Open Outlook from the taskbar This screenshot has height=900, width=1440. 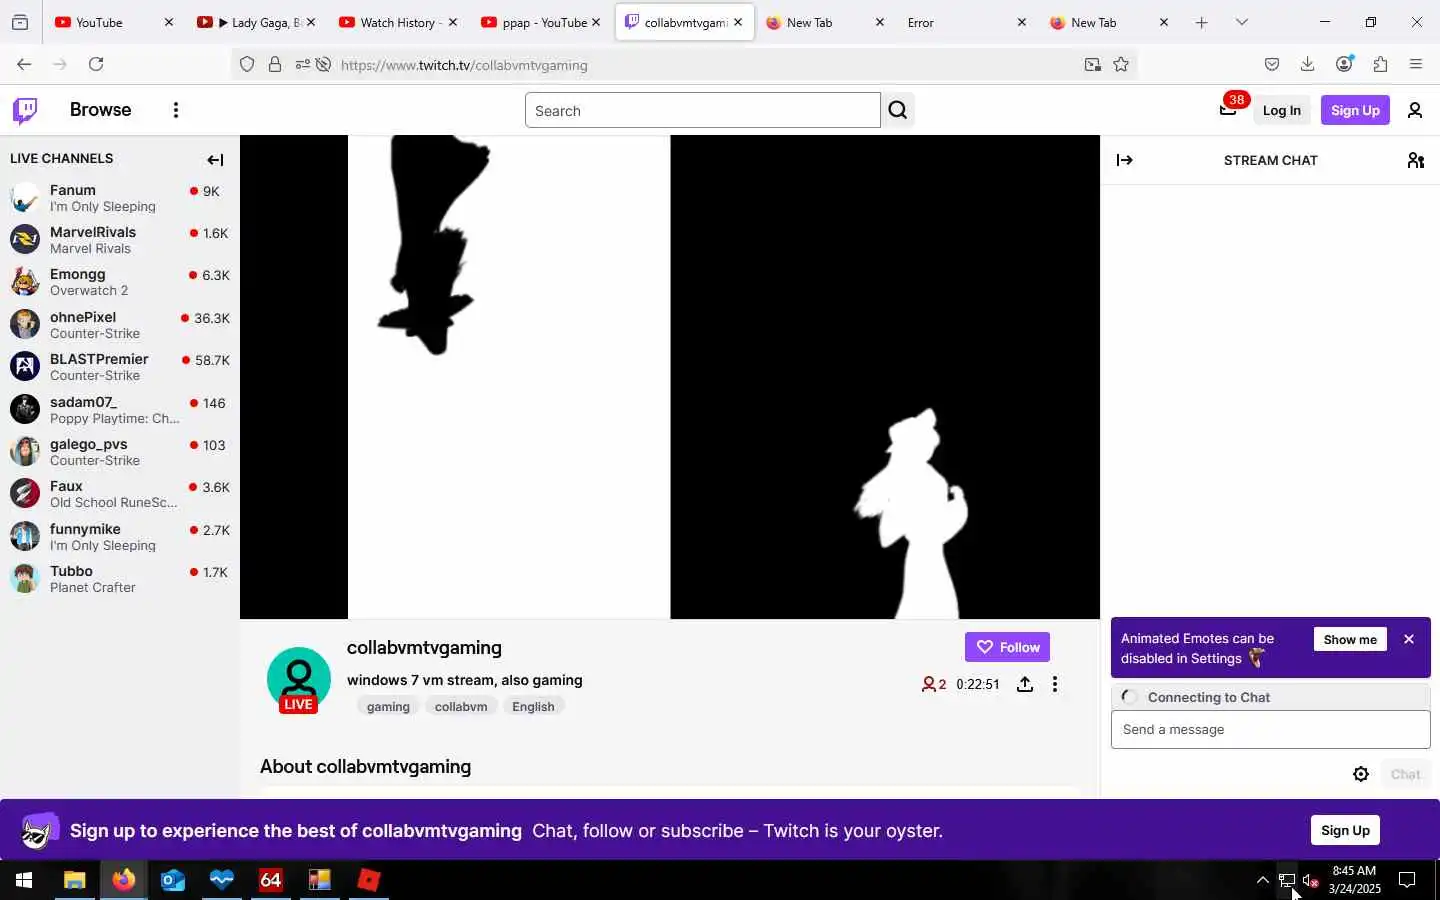pyautogui.click(x=173, y=880)
